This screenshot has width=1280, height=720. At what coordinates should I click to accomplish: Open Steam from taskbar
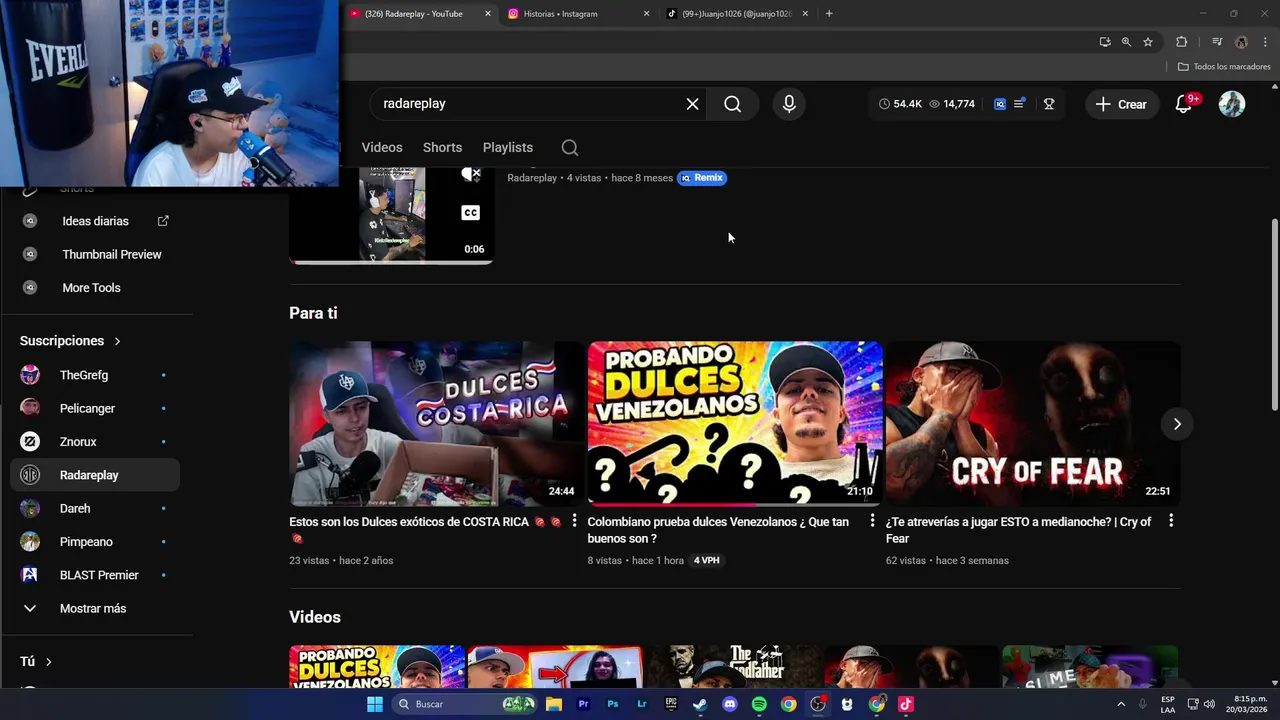tap(700, 704)
